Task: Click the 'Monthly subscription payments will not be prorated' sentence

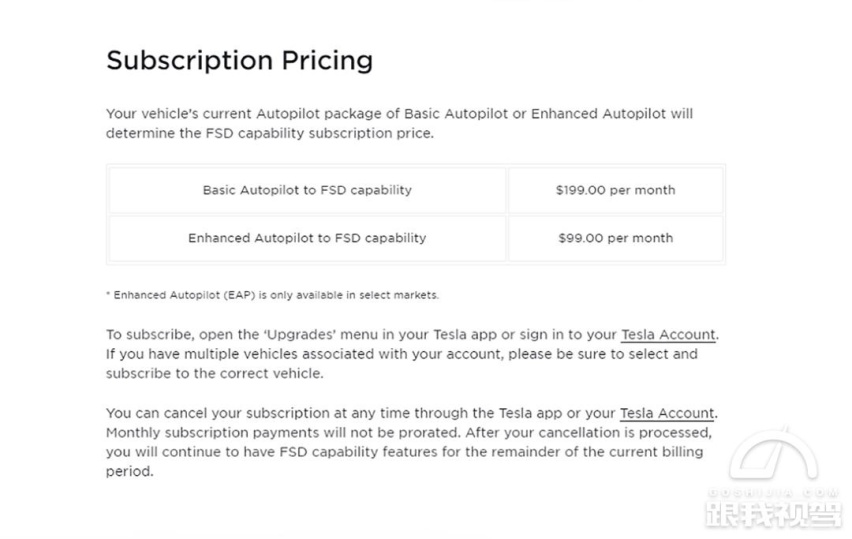Action: point(283,433)
